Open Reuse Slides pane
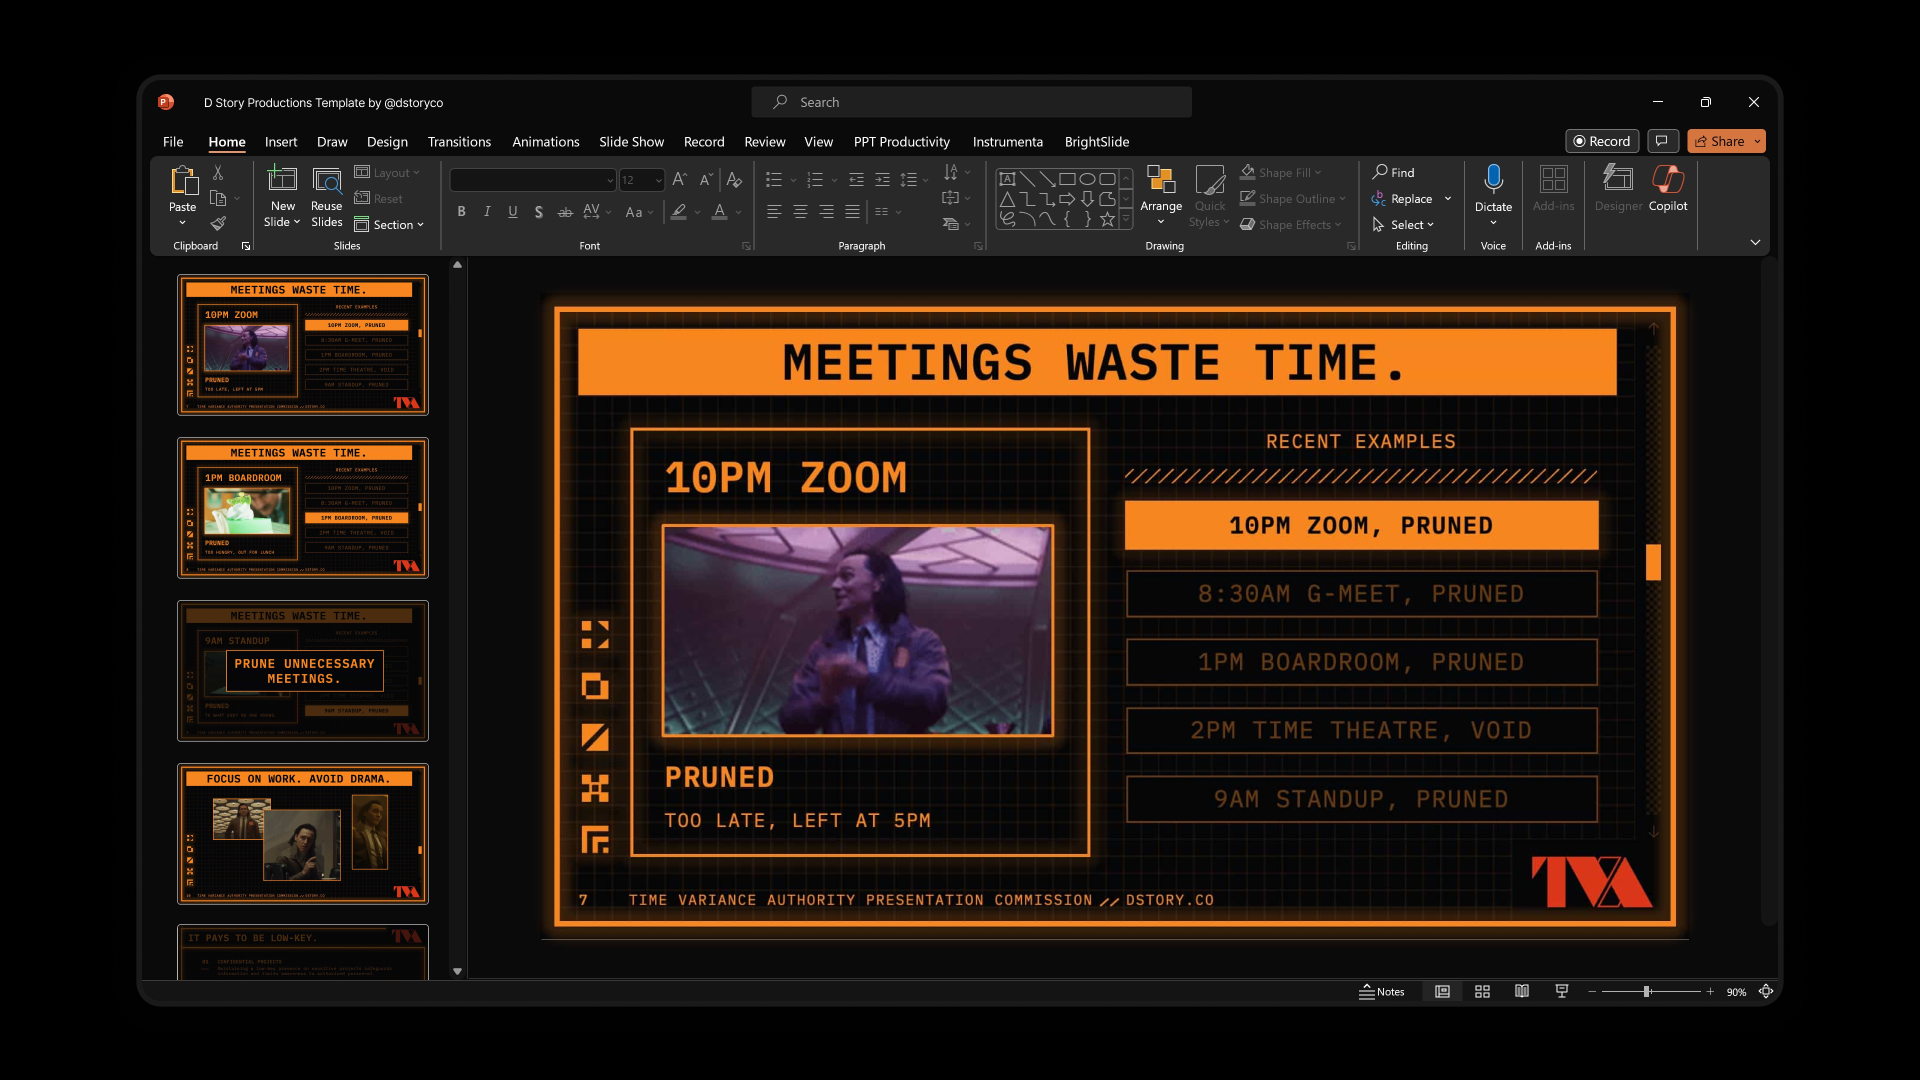Image resolution: width=1920 pixels, height=1080 pixels. tap(326, 196)
